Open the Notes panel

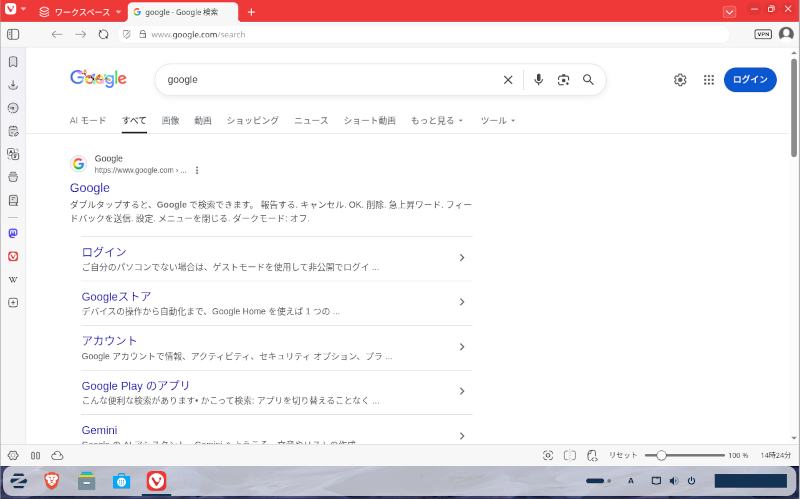click(x=13, y=131)
